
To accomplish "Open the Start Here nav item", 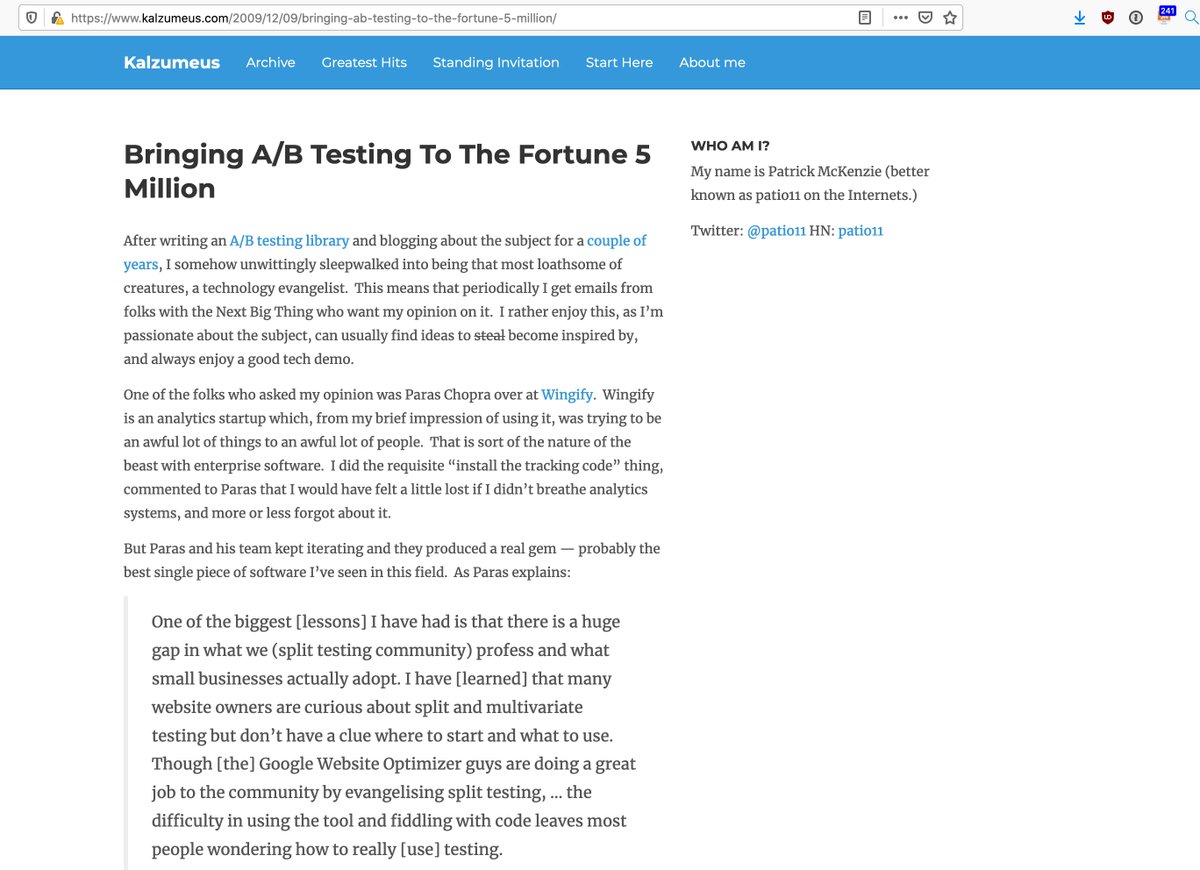I will (619, 62).
